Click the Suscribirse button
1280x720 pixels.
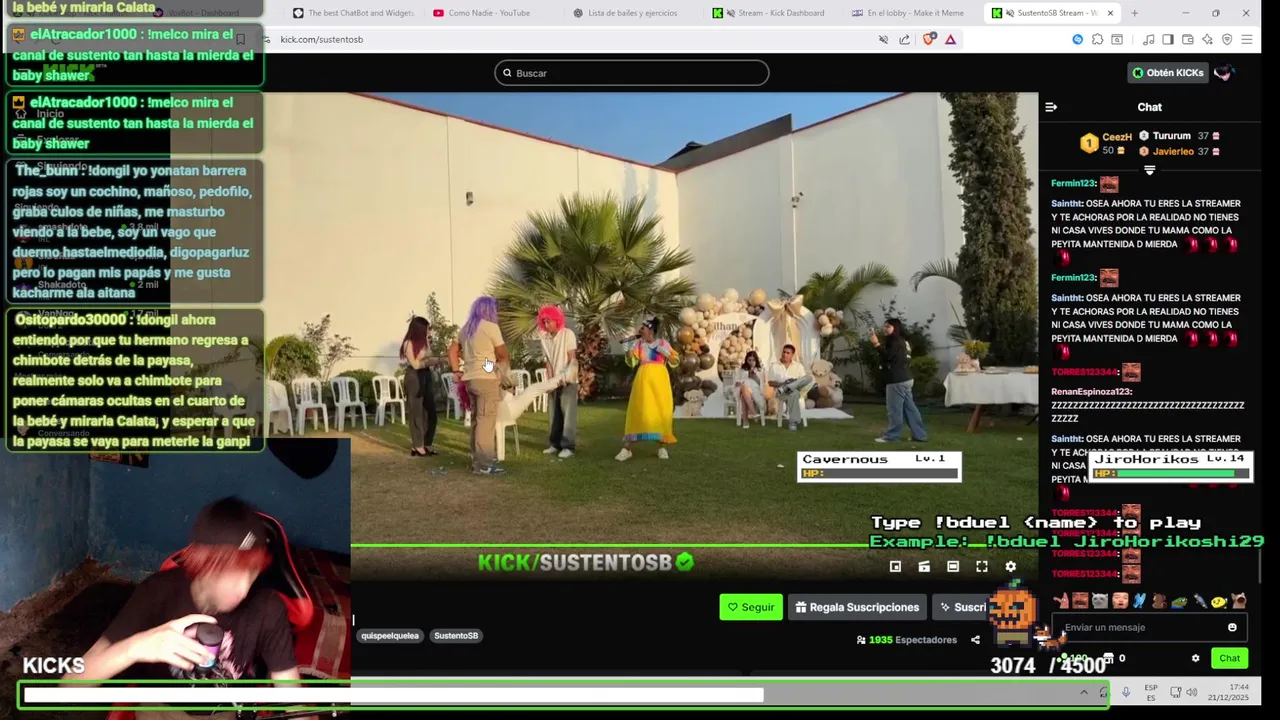(x=962, y=607)
